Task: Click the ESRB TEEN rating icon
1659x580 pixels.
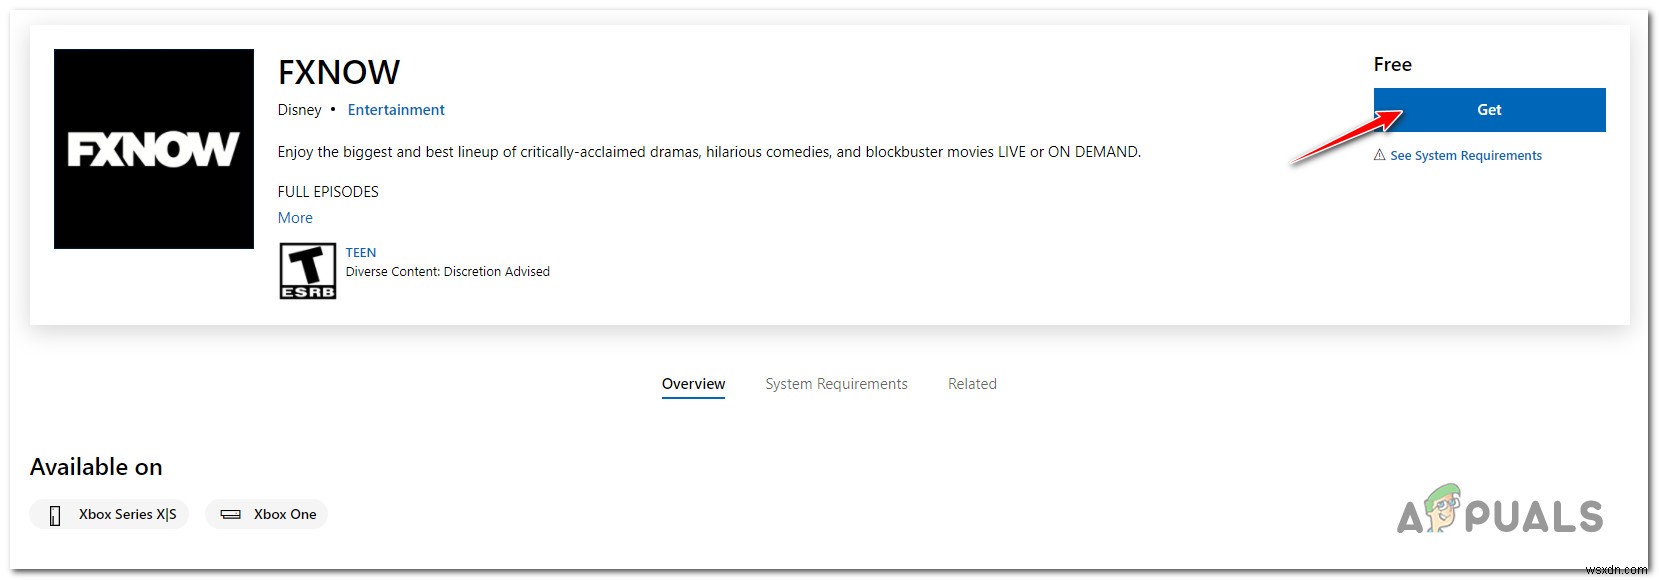Action: [307, 269]
